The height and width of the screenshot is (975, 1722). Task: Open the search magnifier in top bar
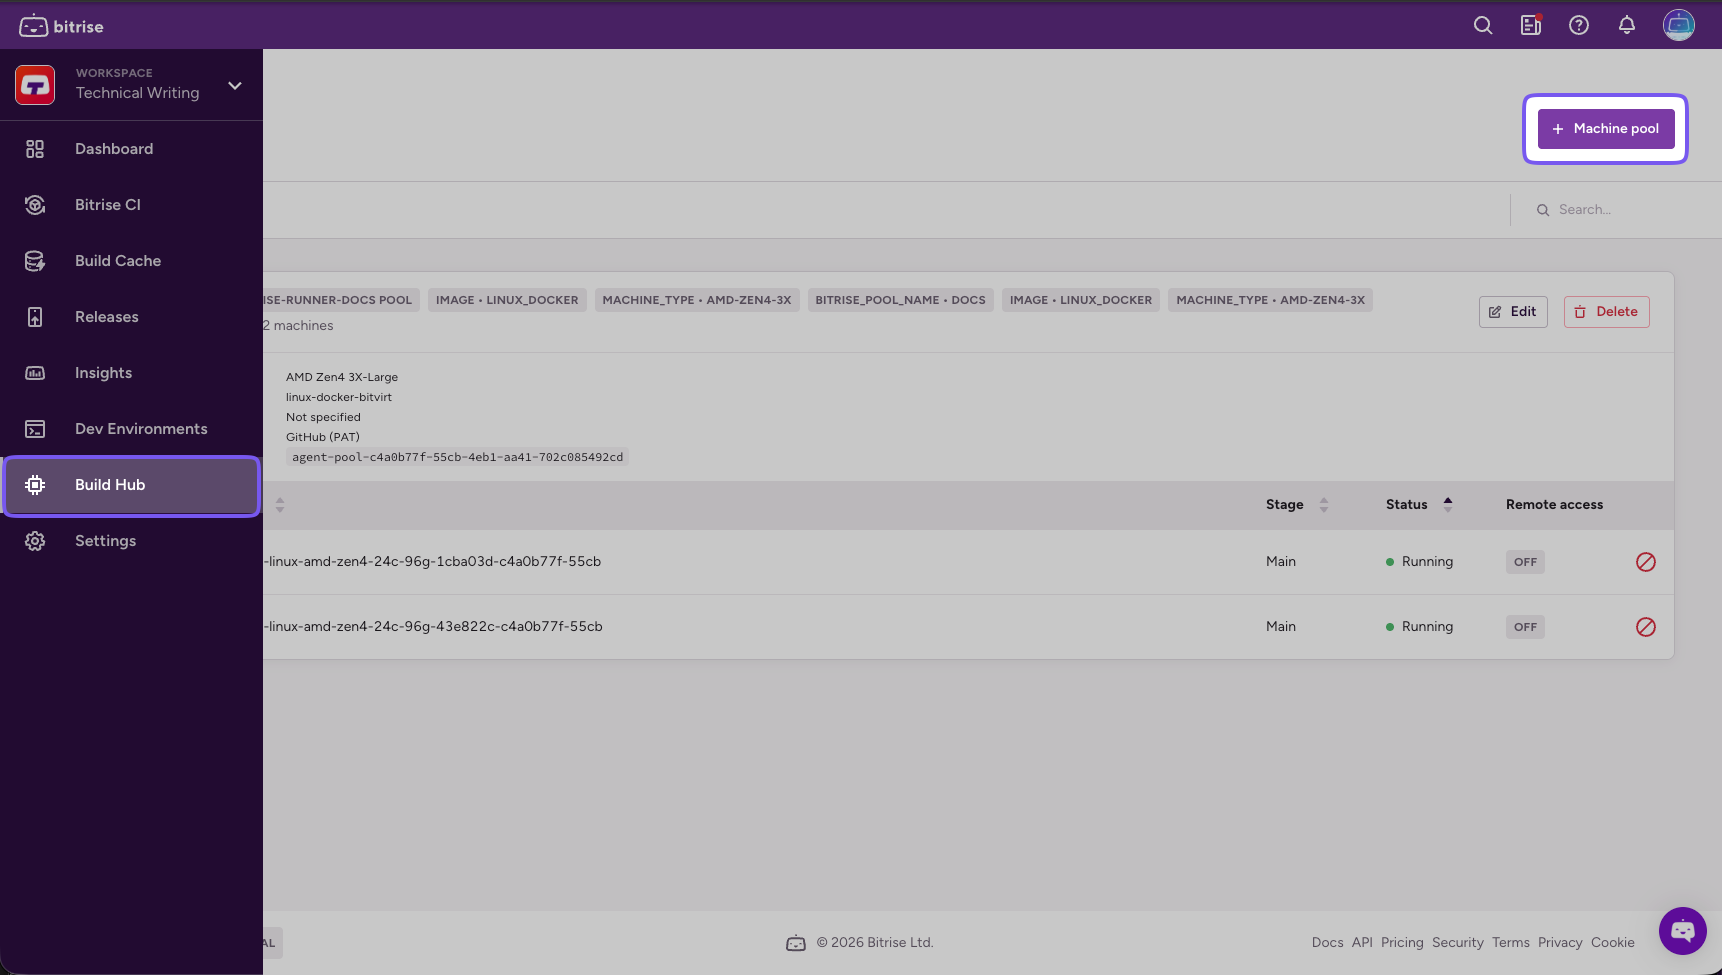[x=1483, y=26]
